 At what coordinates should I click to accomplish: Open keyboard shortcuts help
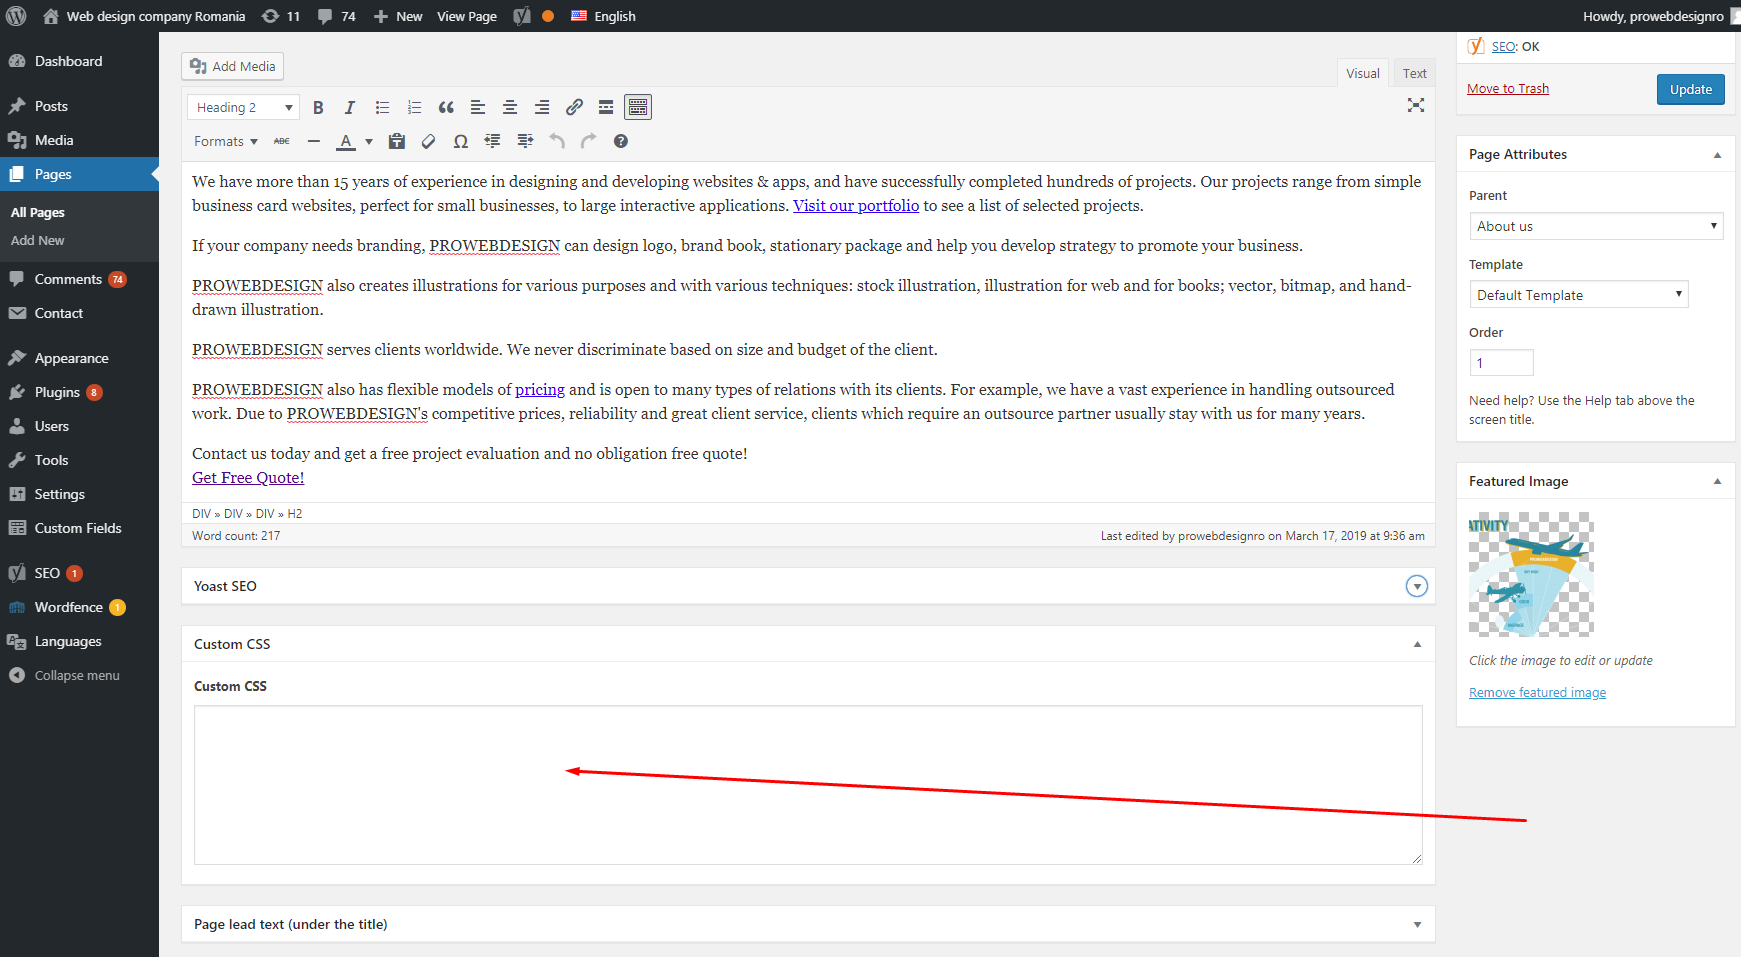[x=621, y=141]
